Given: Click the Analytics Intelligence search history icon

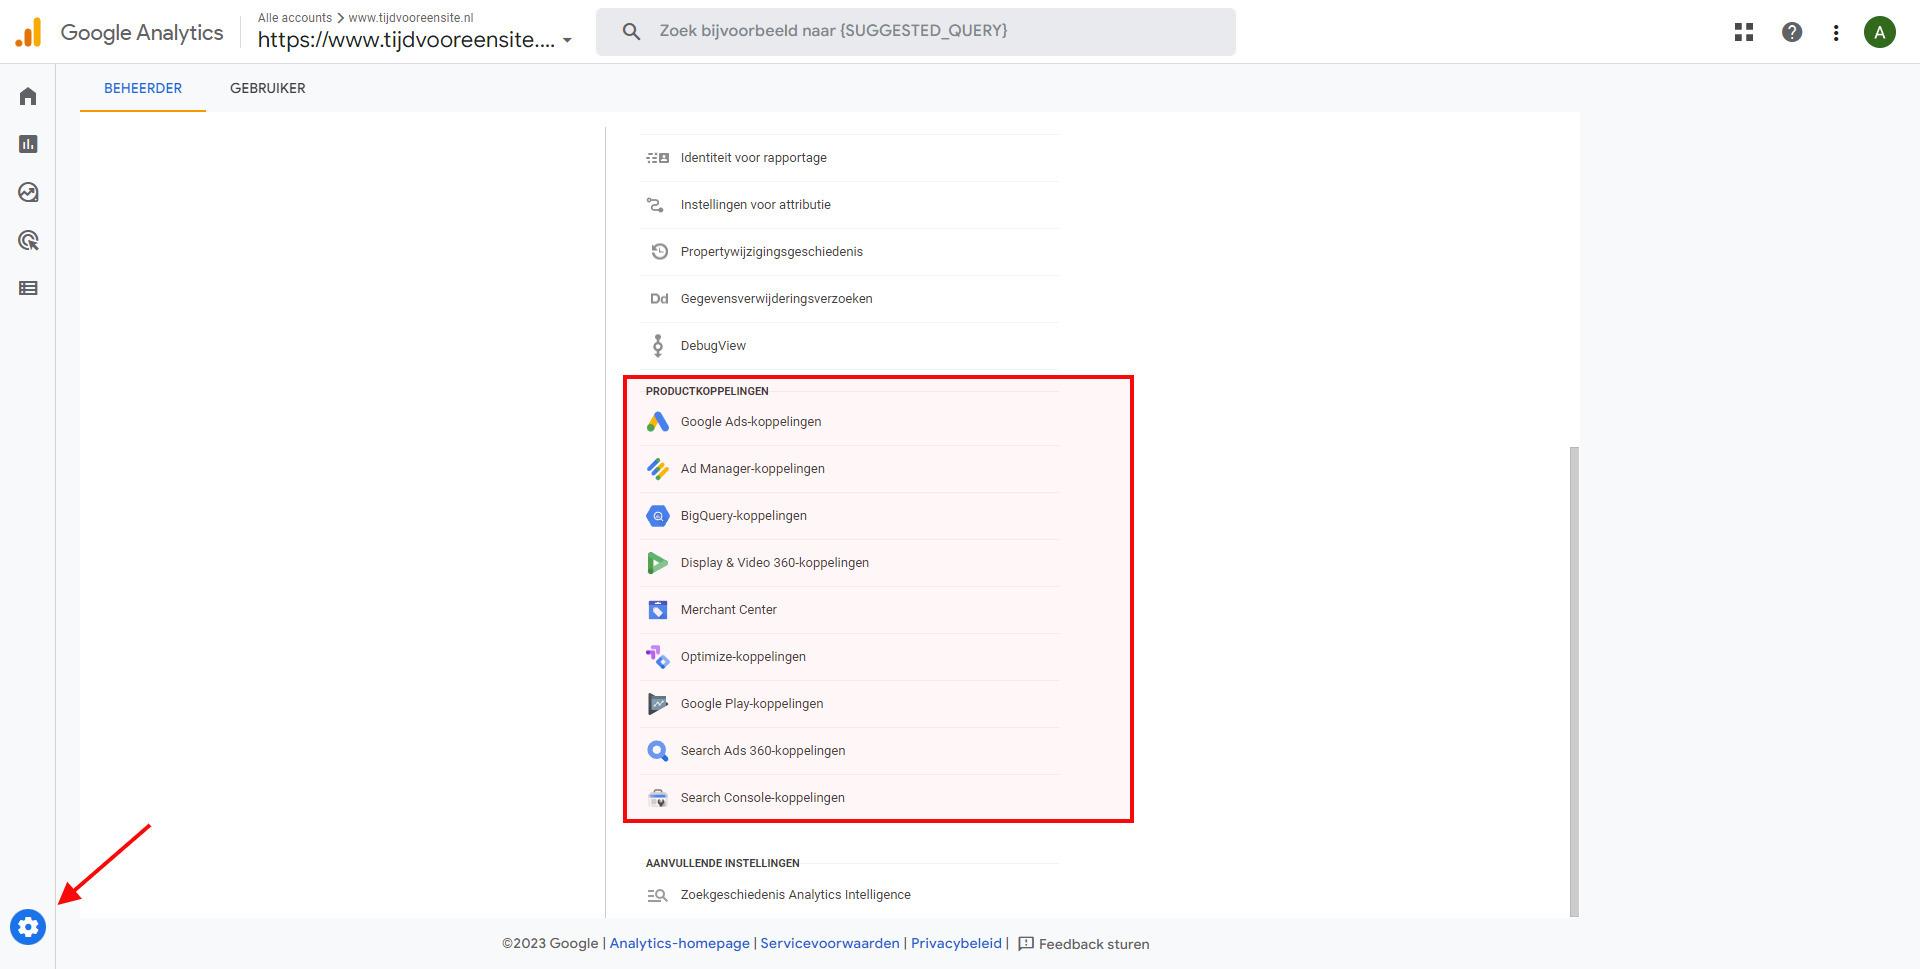Looking at the screenshot, I should 657,895.
